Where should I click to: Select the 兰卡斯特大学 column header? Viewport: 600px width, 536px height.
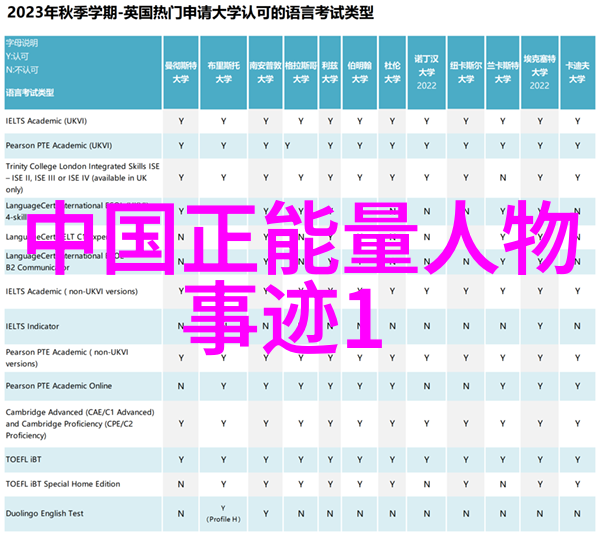coord(502,73)
